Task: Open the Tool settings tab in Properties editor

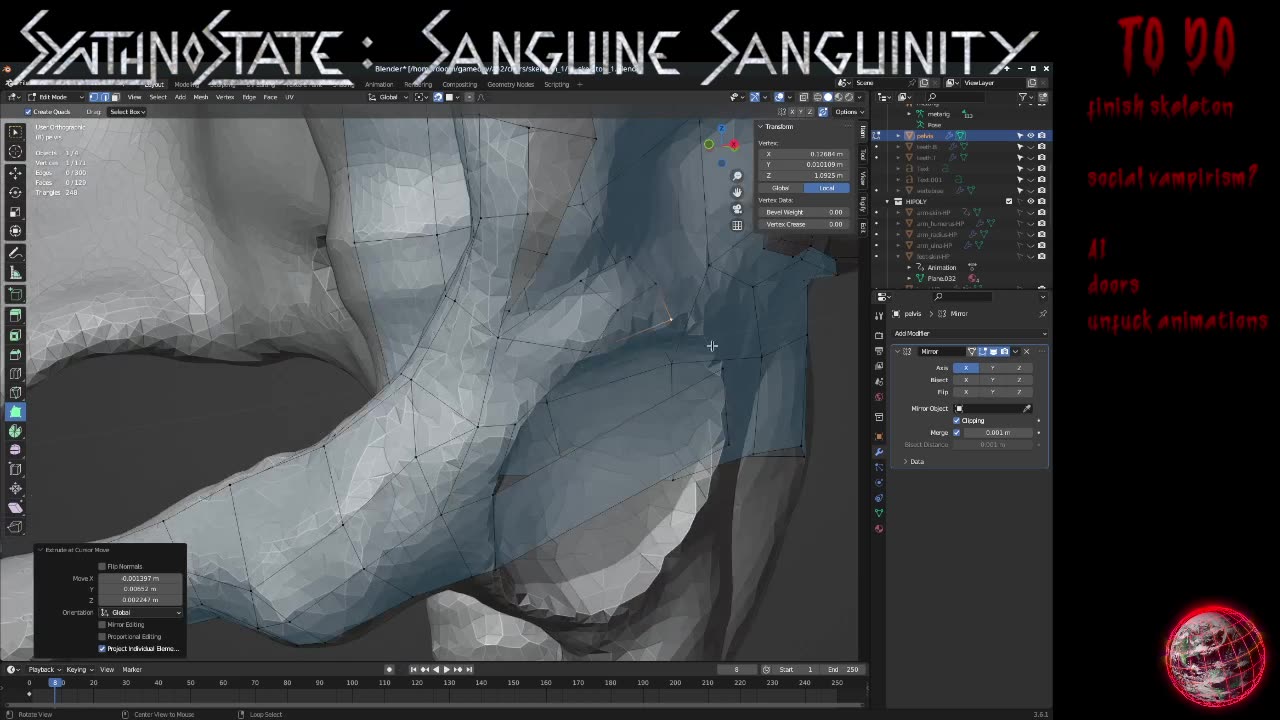Action: (879, 315)
